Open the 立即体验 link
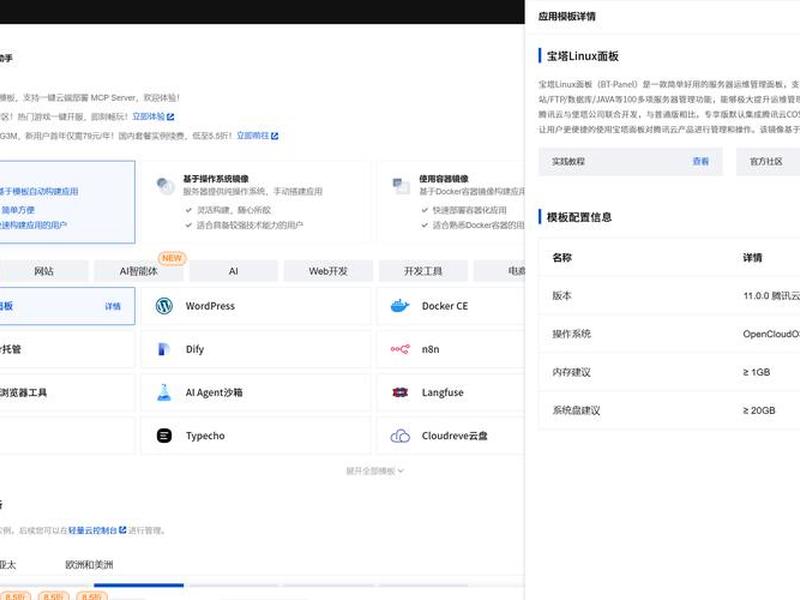 148,117
